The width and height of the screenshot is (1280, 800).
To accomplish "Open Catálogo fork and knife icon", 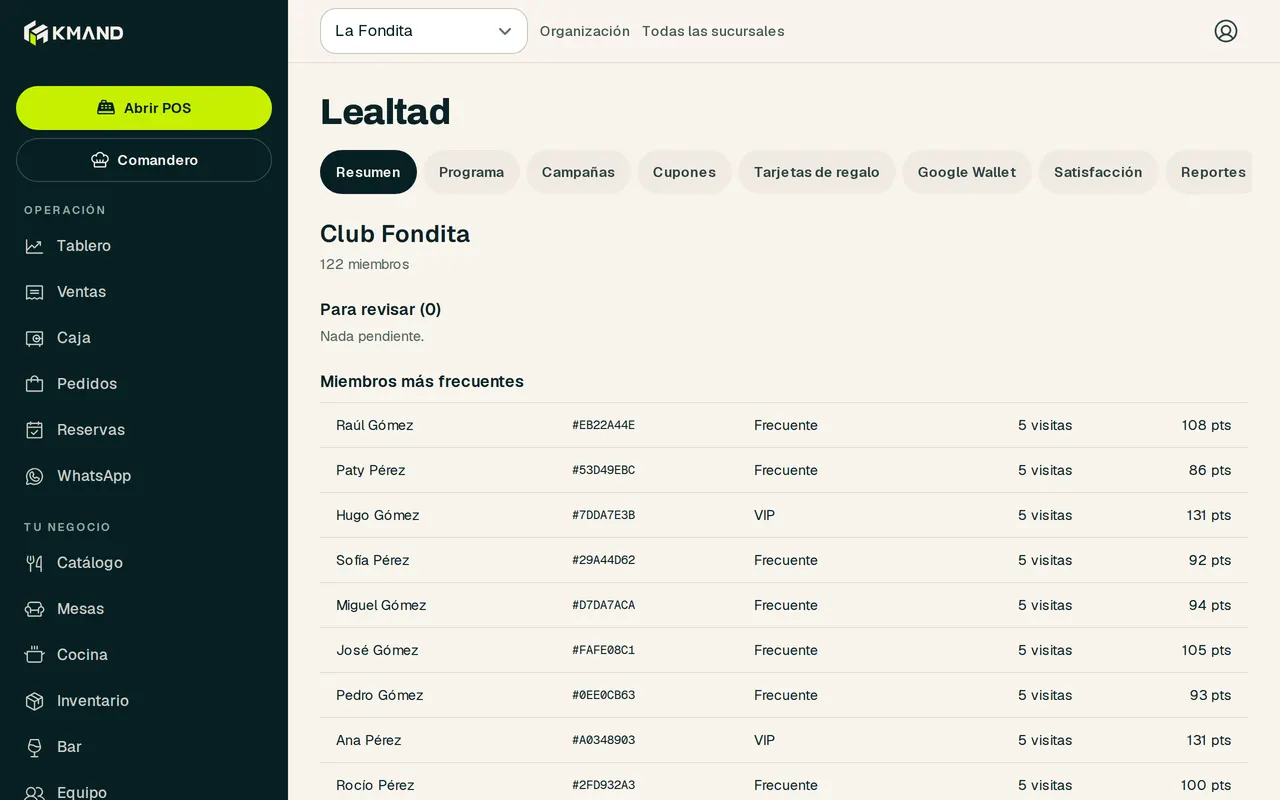I will click(34, 563).
